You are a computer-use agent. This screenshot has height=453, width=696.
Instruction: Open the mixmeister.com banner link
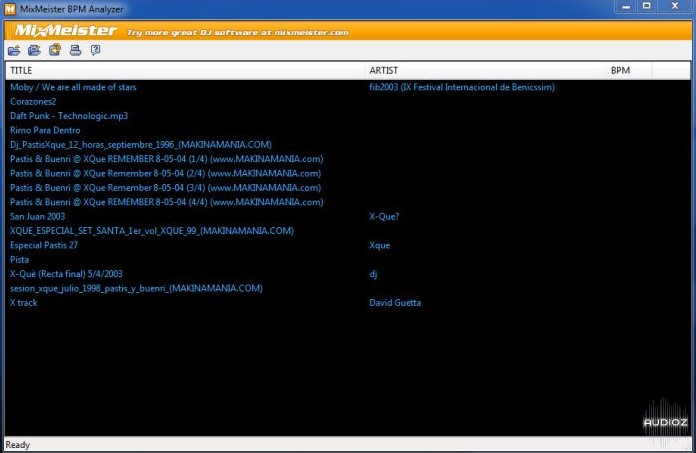coord(237,32)
